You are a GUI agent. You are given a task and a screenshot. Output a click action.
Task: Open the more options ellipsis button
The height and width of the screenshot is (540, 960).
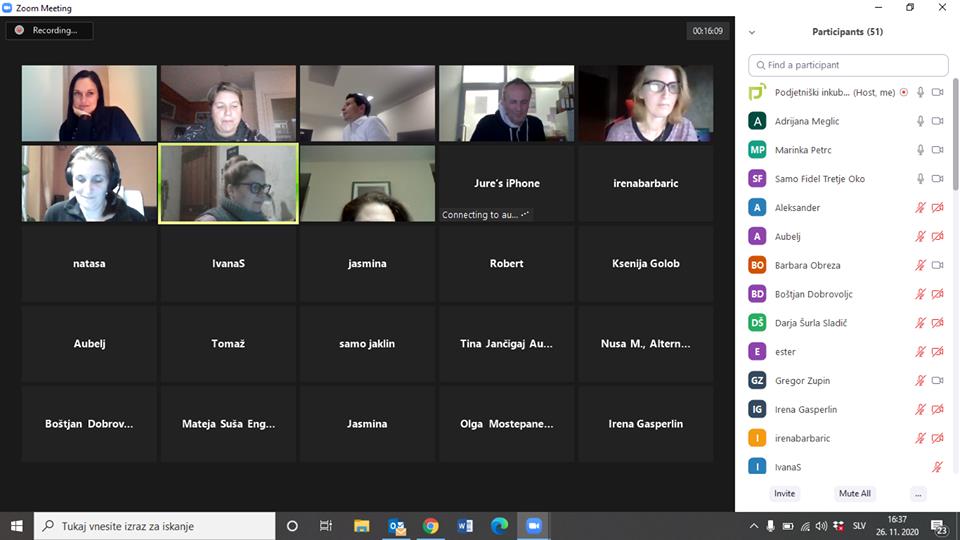(918, 494)
